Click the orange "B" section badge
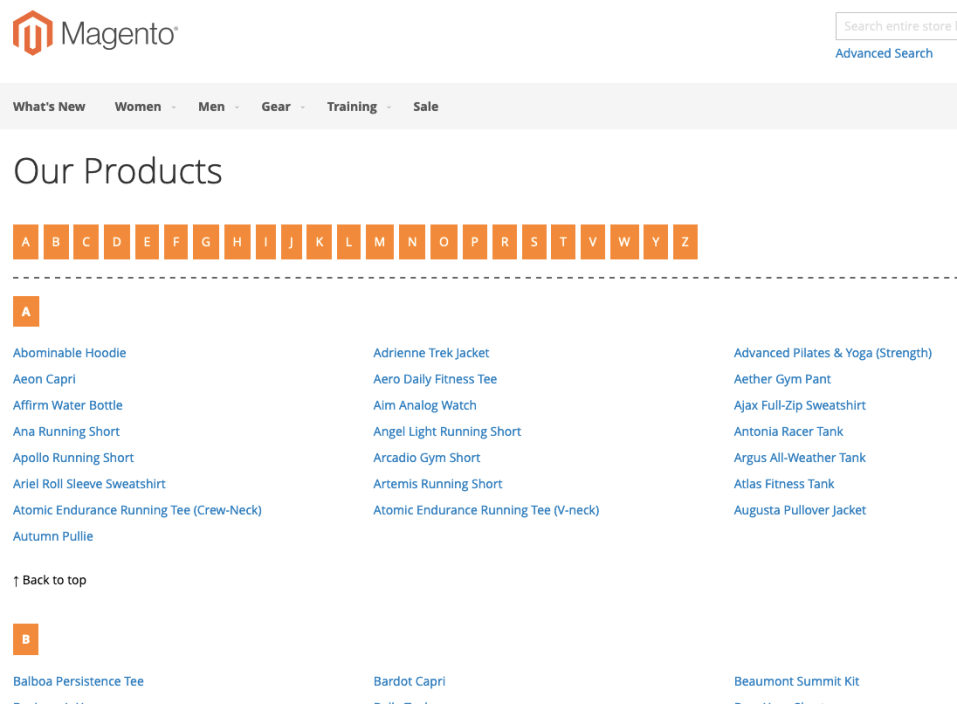 pyautogui.click(x=25, y=639)
